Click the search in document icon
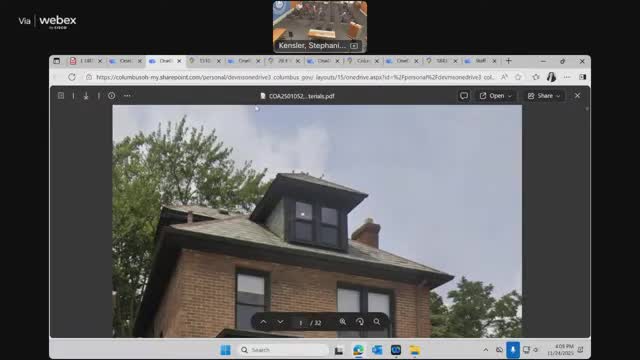 (377, 322)
